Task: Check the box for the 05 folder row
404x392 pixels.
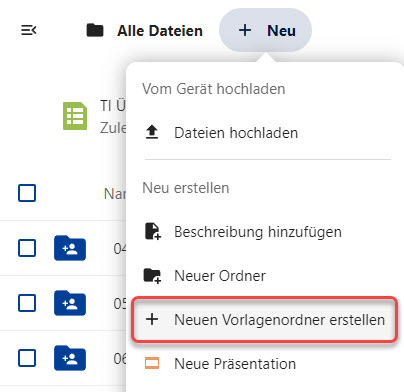Action: 27,303
